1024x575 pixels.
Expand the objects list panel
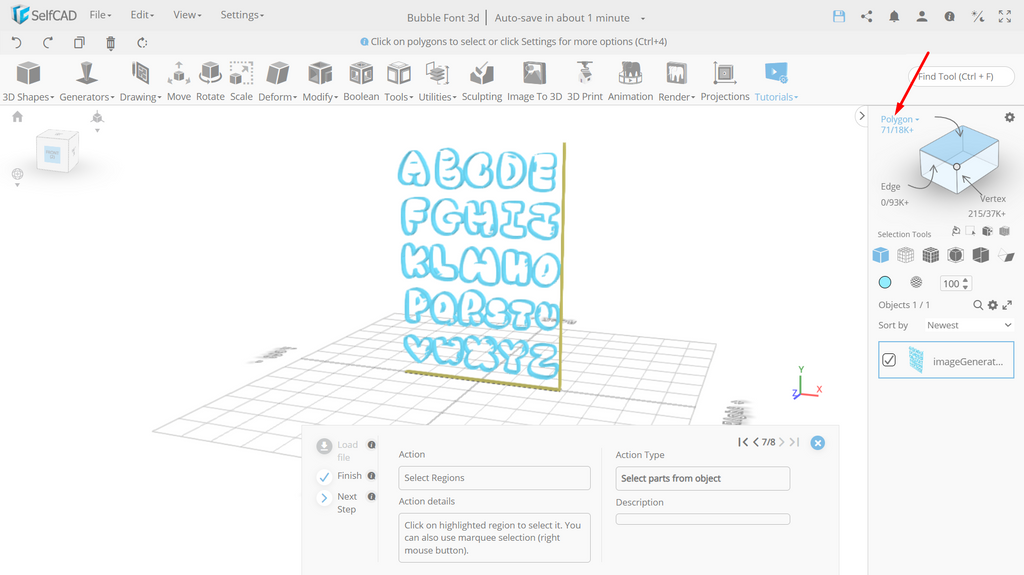click(x=1007, y=304)
